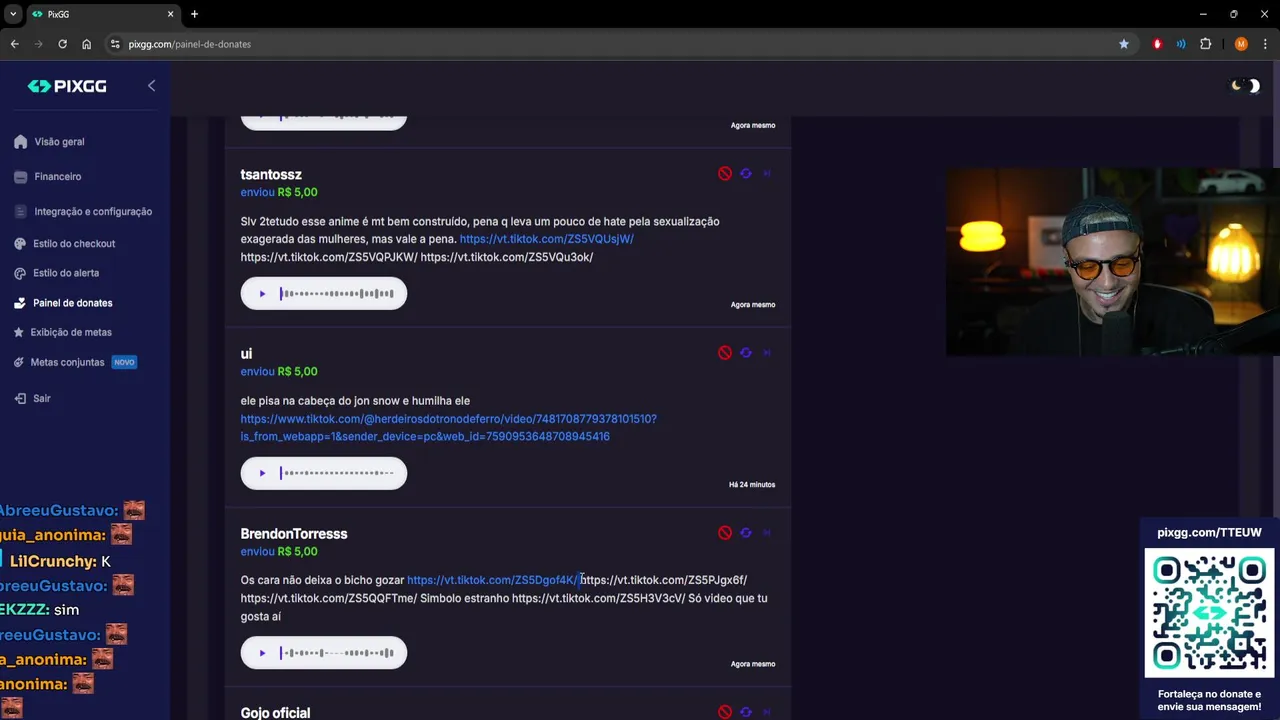Click username Gojo oficial
Viewport: 1280px width, 720px height.
coord(275,713)
